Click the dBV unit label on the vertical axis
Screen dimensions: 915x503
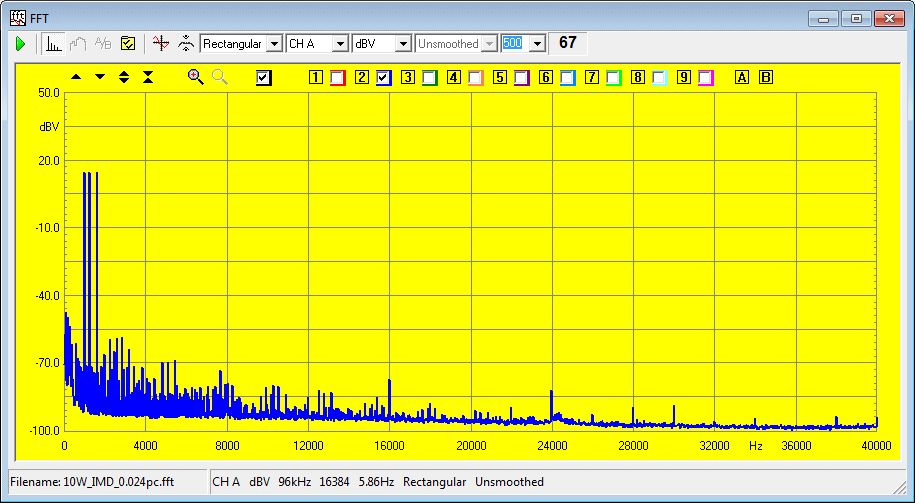49,127
